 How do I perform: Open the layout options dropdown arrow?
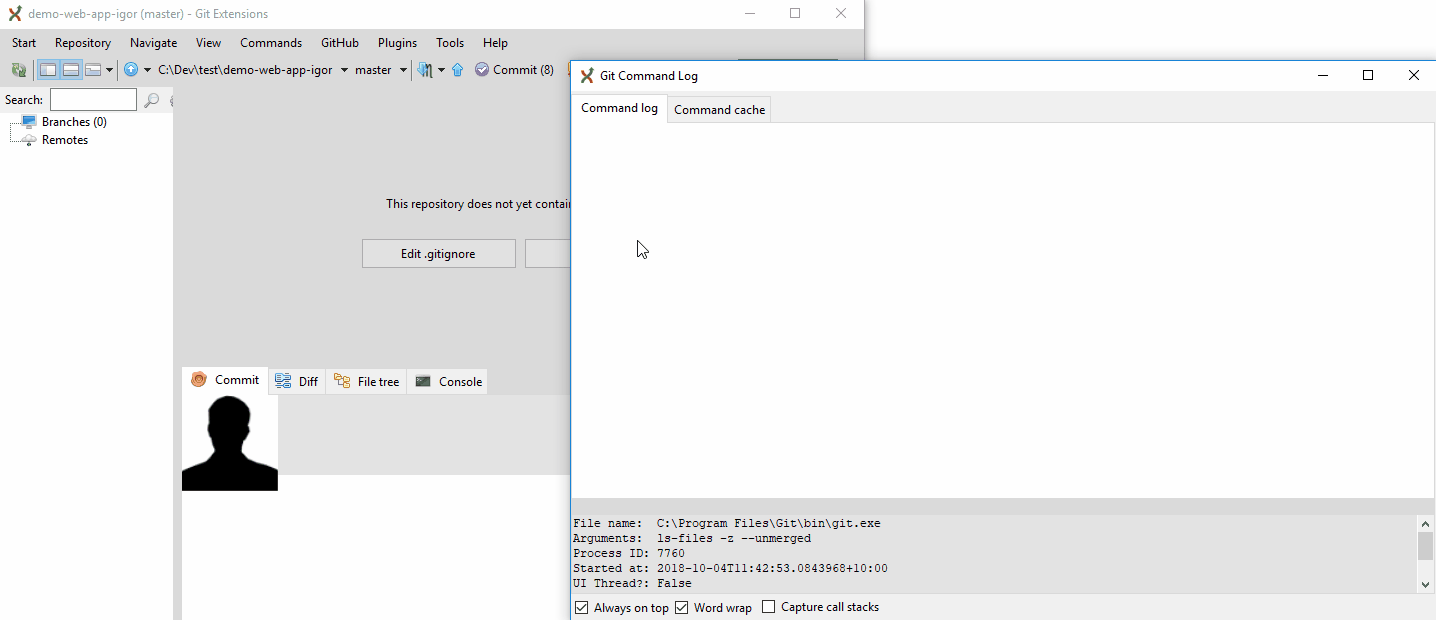point(110,69)
